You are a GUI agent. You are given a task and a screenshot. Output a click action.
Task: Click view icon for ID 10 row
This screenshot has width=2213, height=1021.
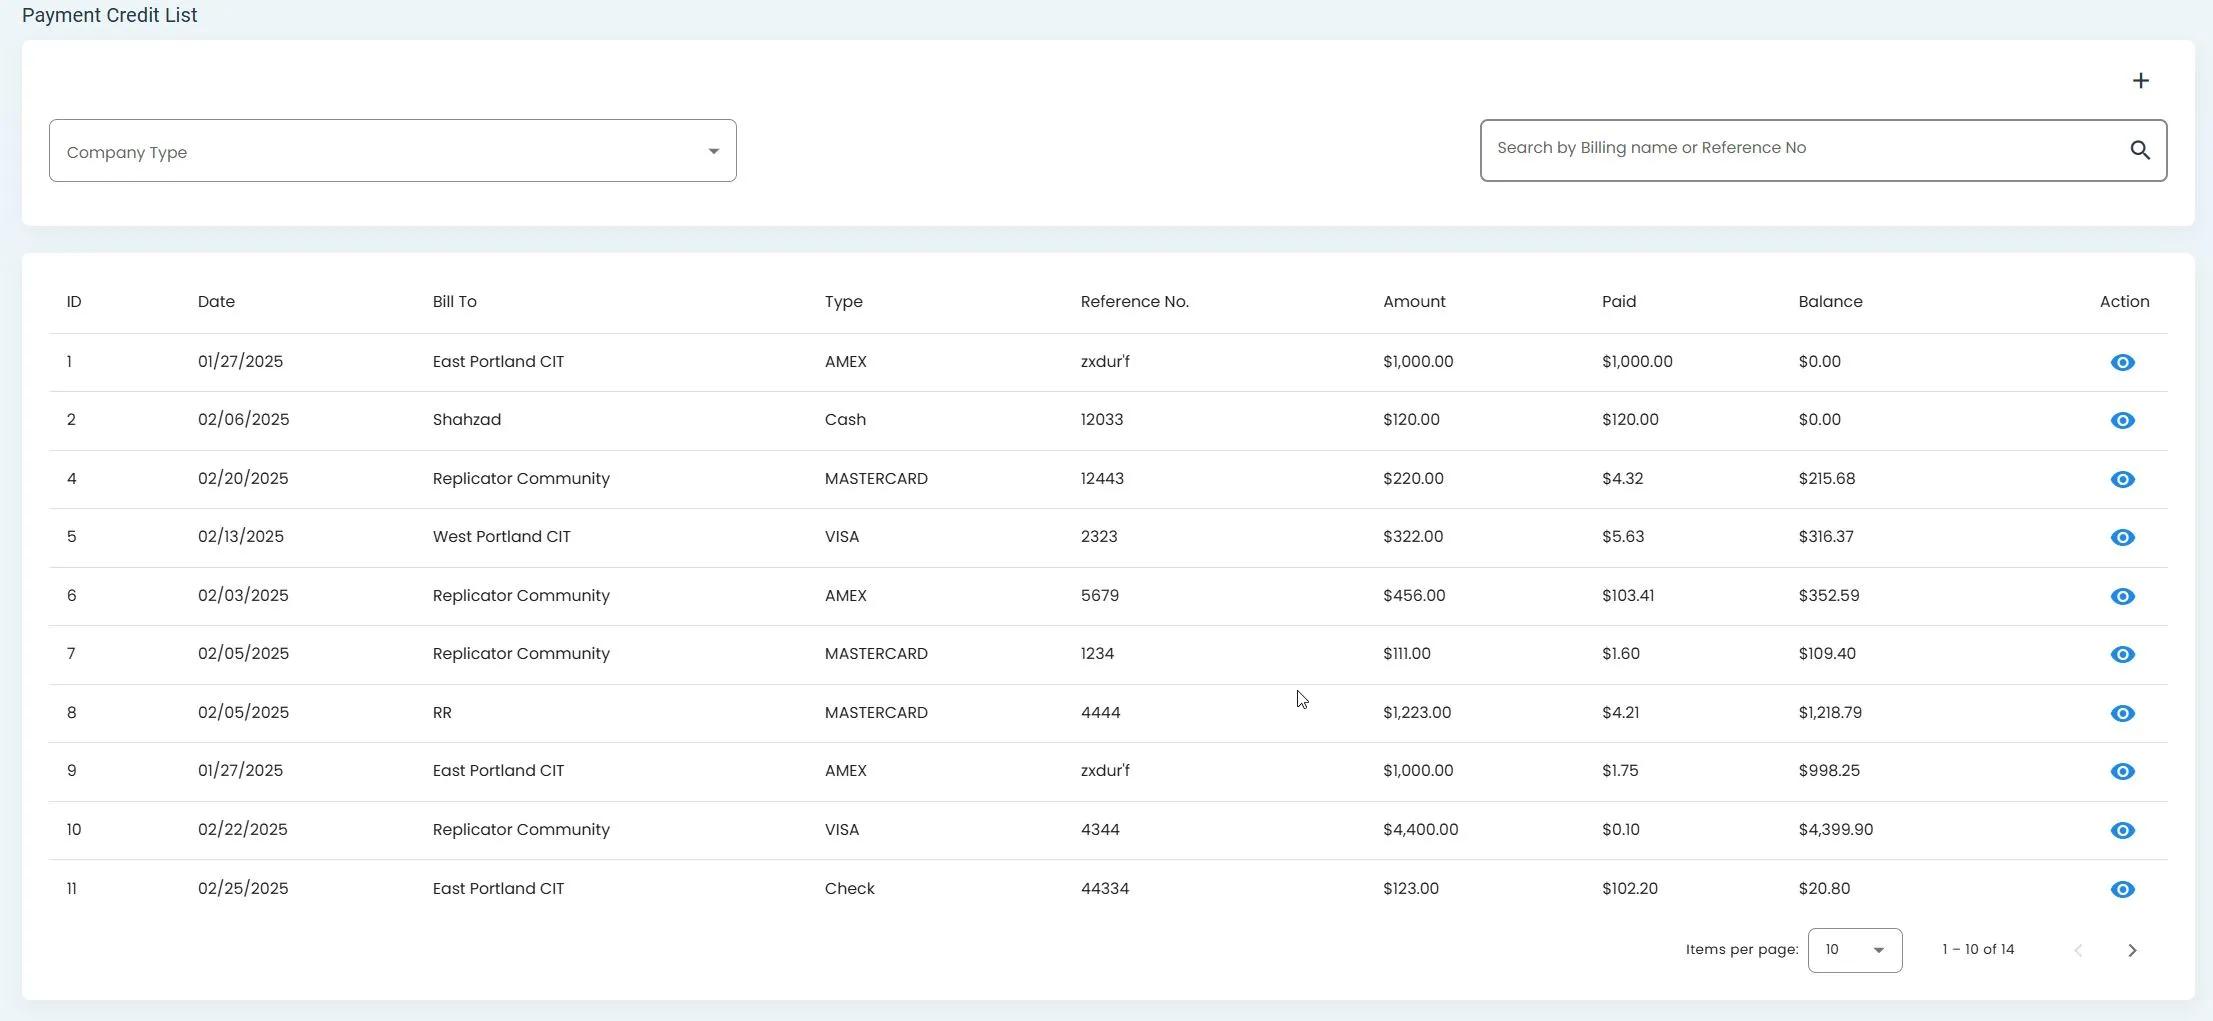(2122, 830)
